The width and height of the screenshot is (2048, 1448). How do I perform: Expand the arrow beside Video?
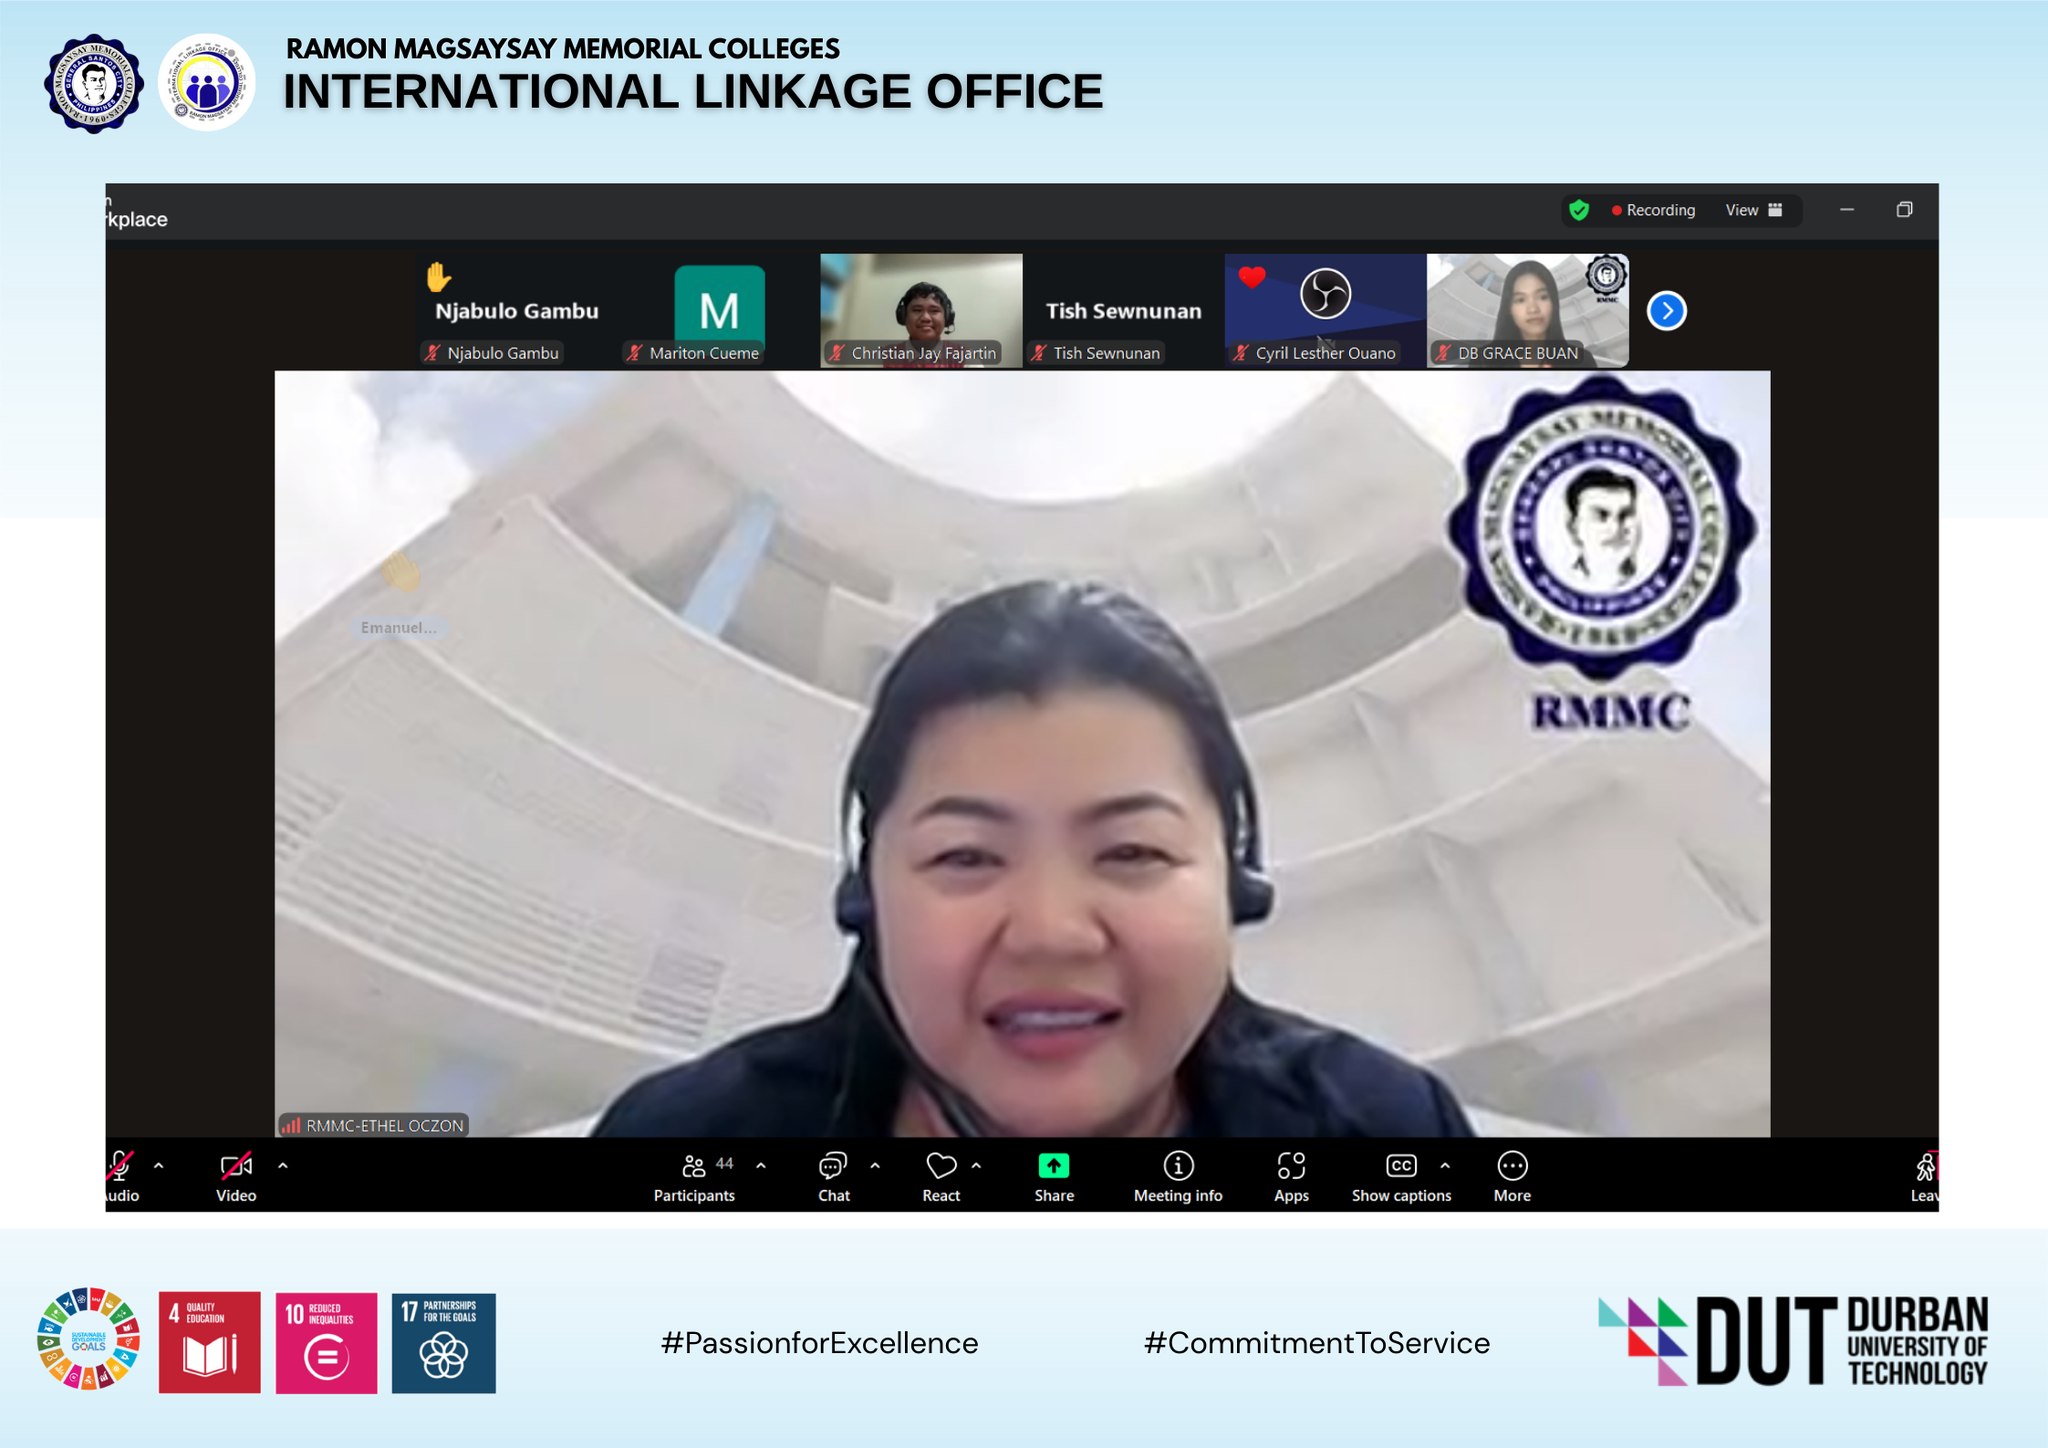point(283,1165)
